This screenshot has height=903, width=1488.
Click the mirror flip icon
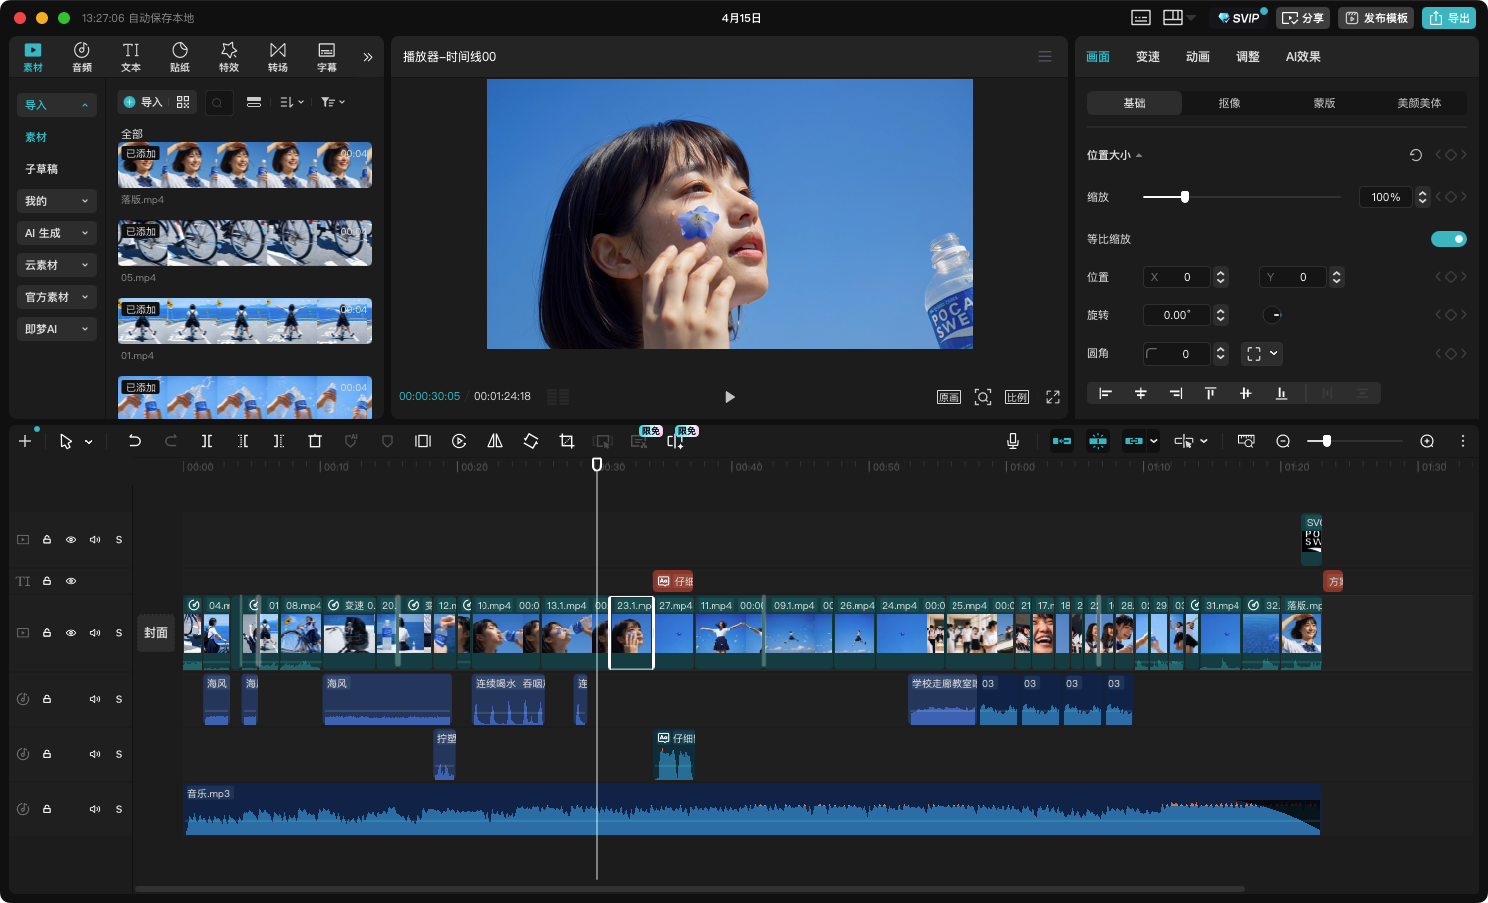495,441
